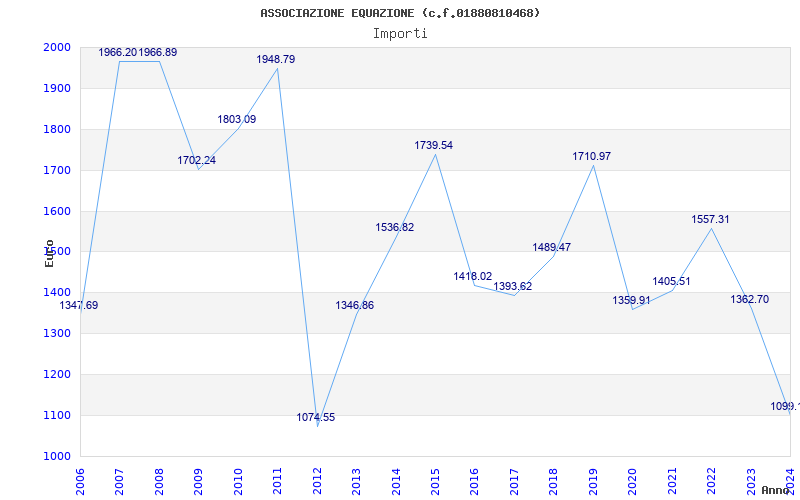Screen dimensions: 800x500
Task: Click the 1900 y-axis tick label
Action: tap(57, 88)
